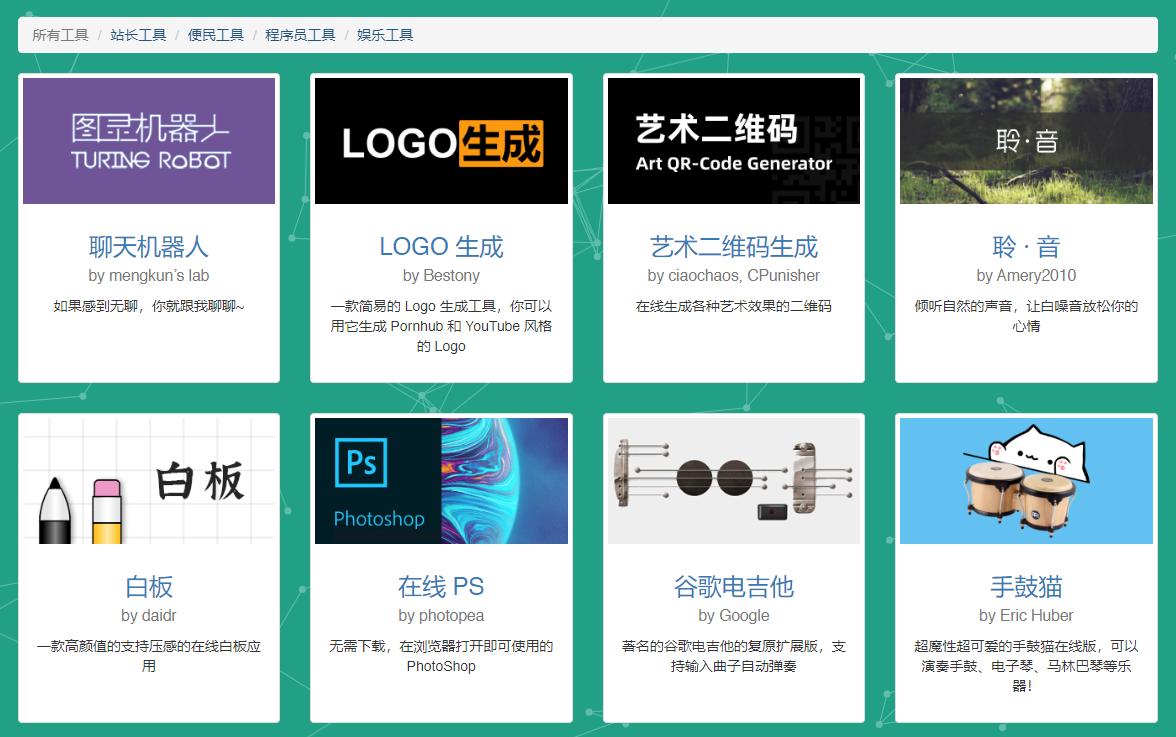Click the electric guitar strings image
Screen dimensions: 1176x737
click(x=733, y=480)
